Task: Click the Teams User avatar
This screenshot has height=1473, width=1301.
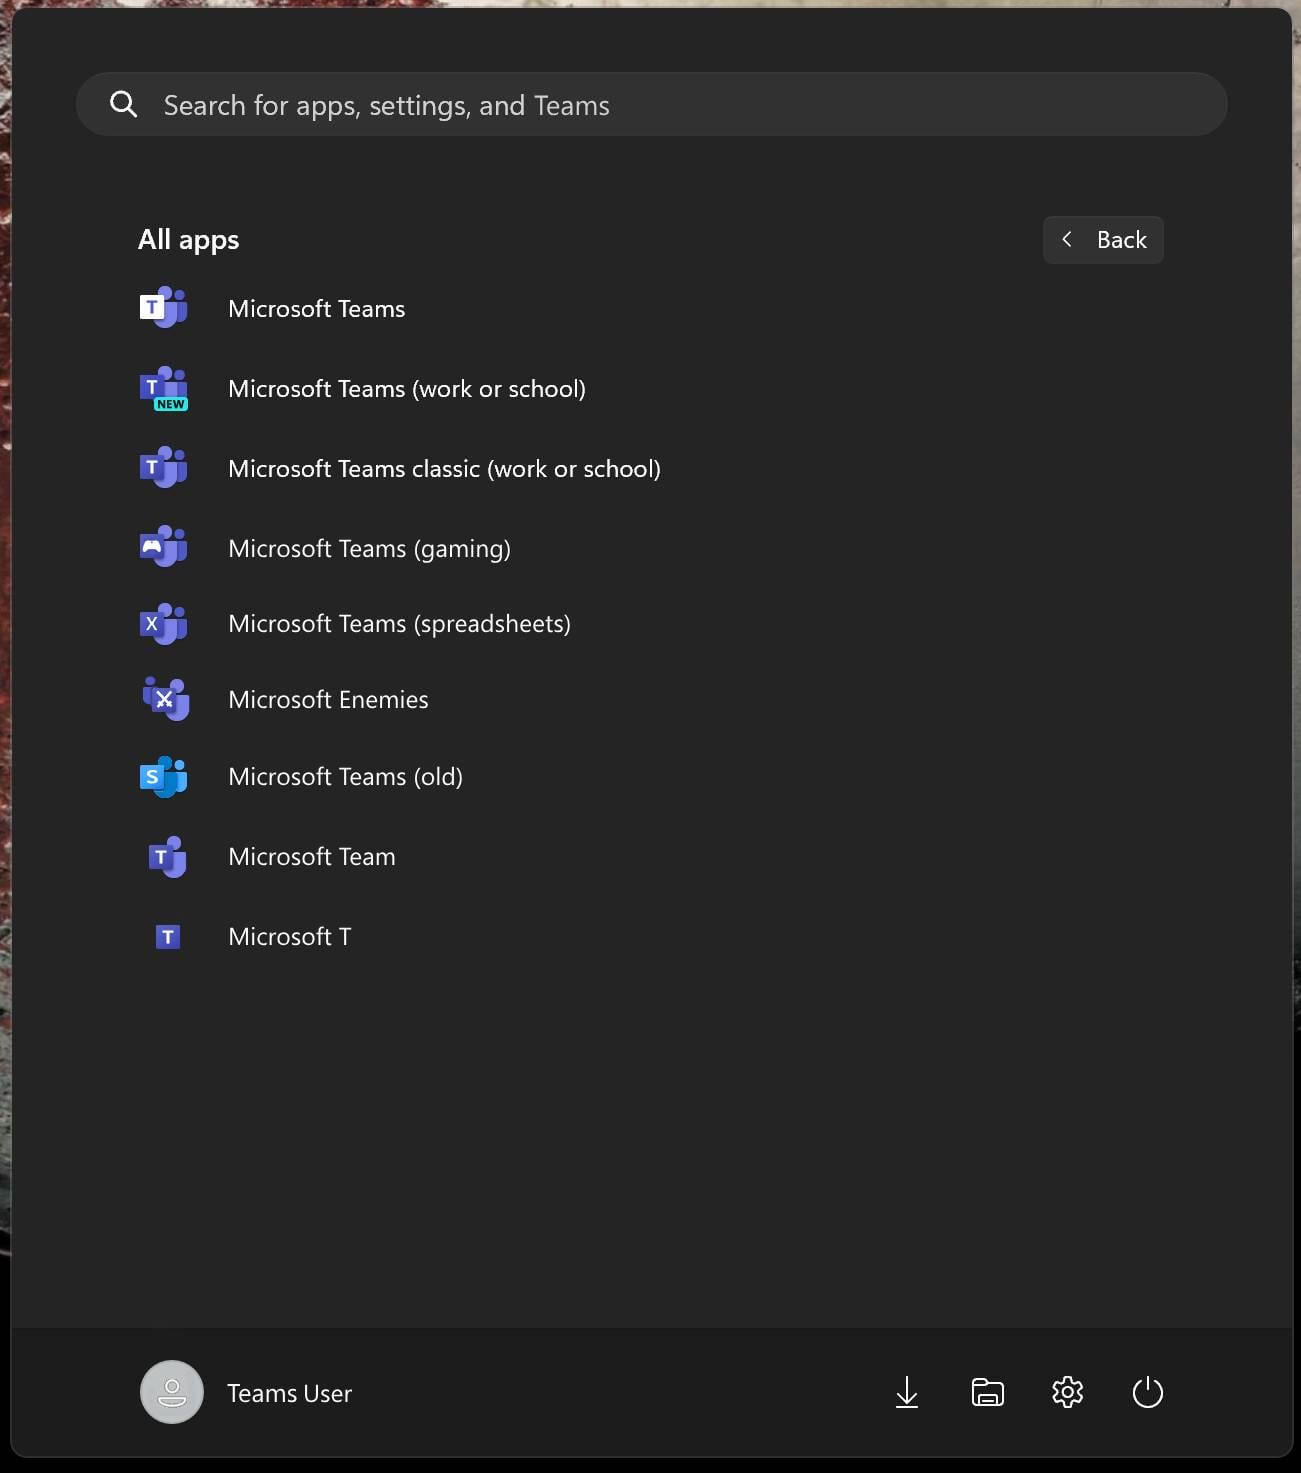Action: 172,1392
